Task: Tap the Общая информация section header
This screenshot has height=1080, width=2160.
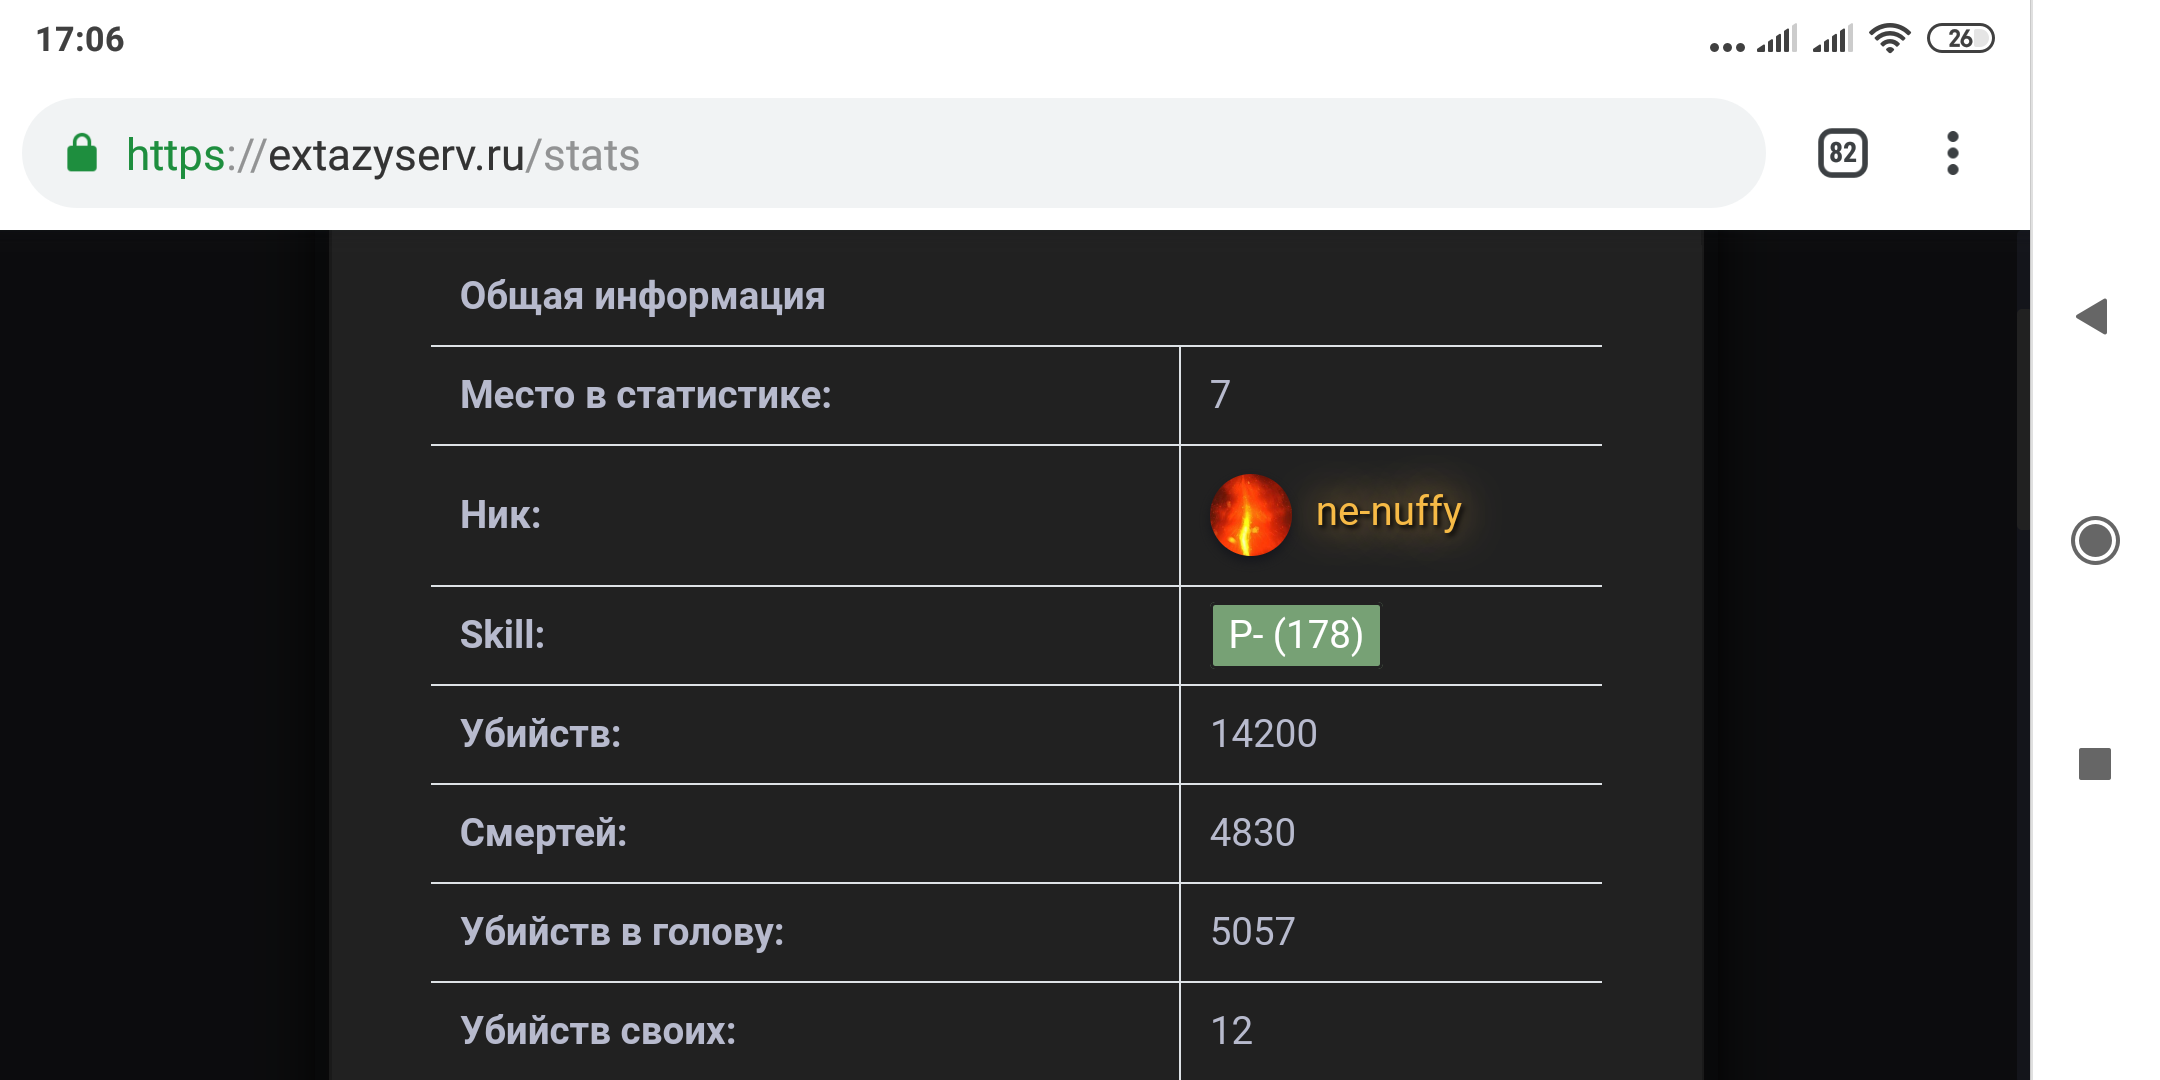Action: pos(642,296)
